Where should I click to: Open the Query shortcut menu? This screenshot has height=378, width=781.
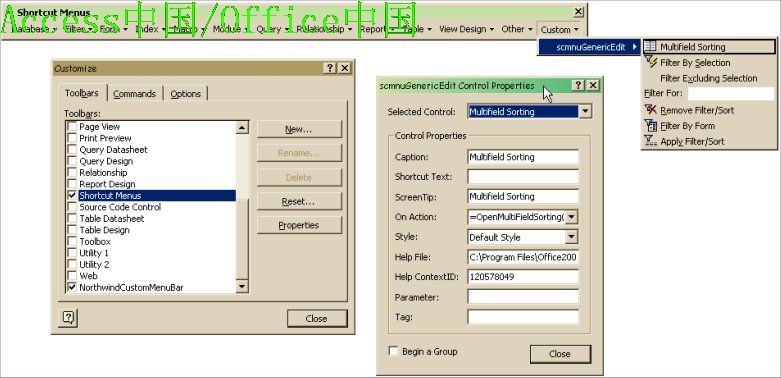pyautogui.click(x=272, y=29)
